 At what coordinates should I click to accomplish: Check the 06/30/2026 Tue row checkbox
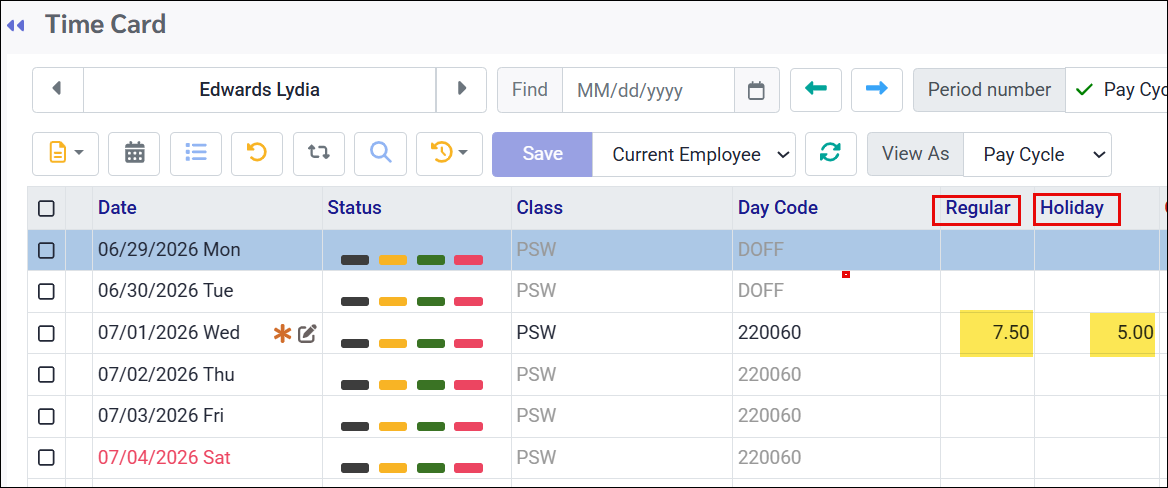pos(46,291)
